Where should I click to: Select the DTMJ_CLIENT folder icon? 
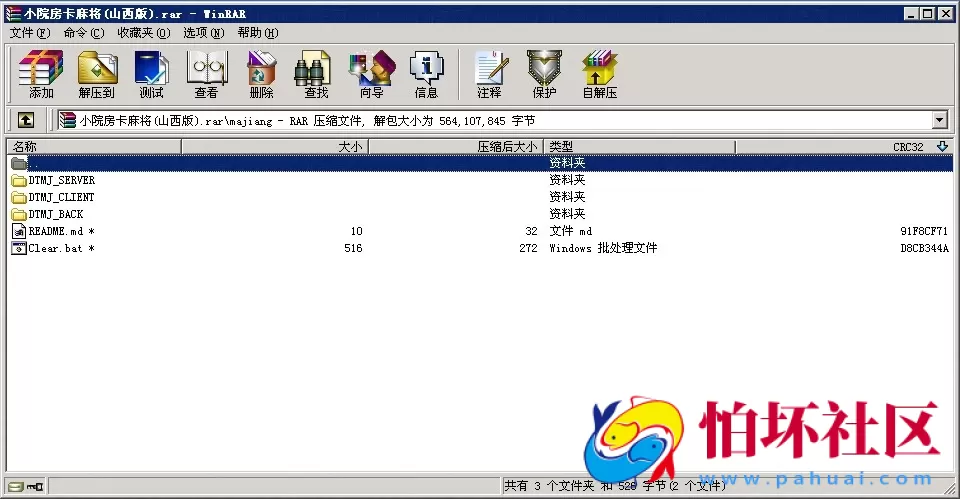click(19, 197)
